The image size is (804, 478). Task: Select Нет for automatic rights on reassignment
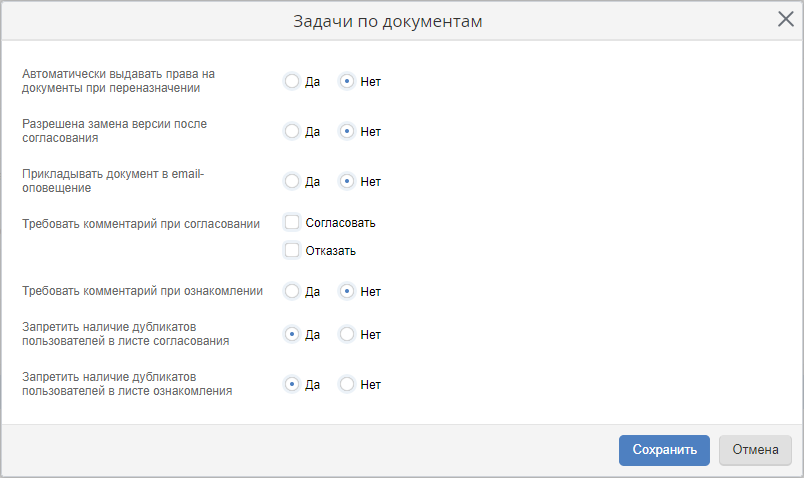pos(347,81)
